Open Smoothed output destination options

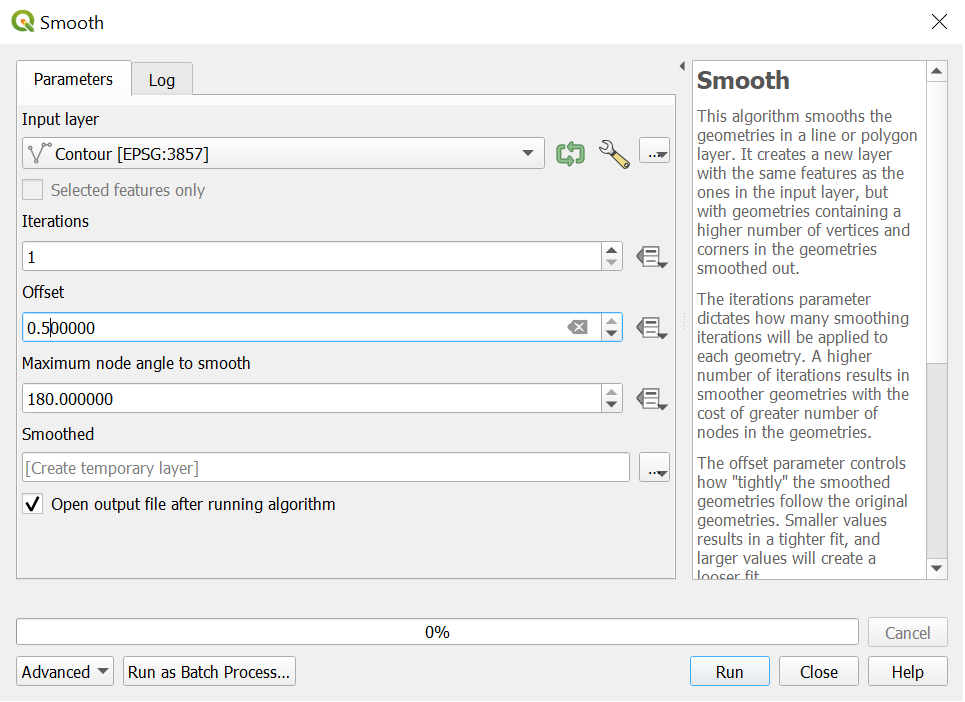654,468
